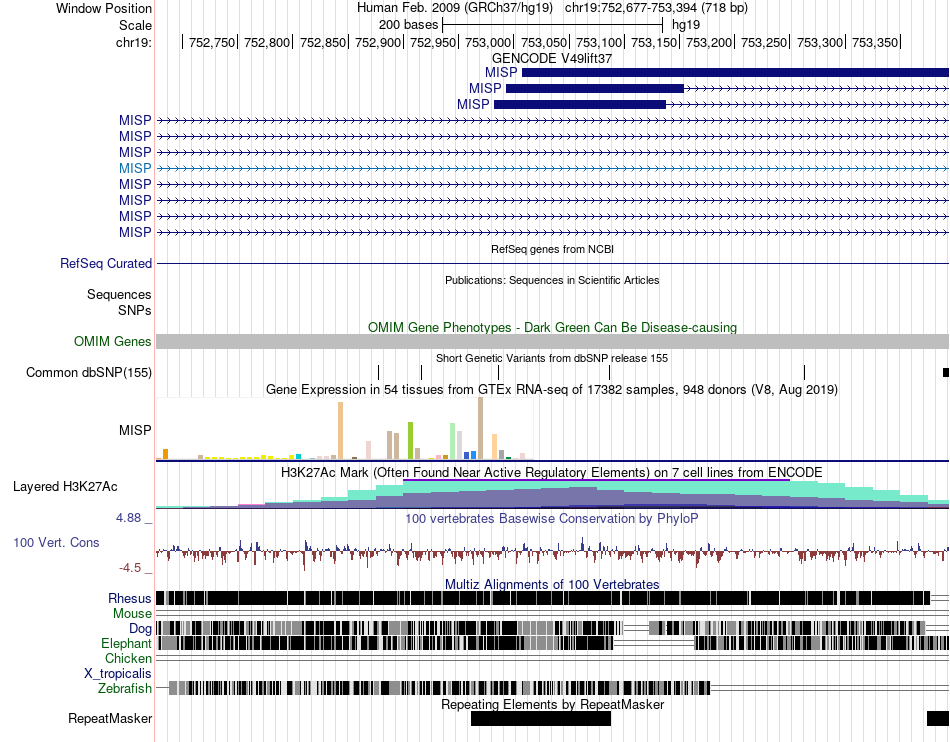Click the GENCODE V49lift37 track title
This screenshot has height=742, width=950.
click(552, 58)
